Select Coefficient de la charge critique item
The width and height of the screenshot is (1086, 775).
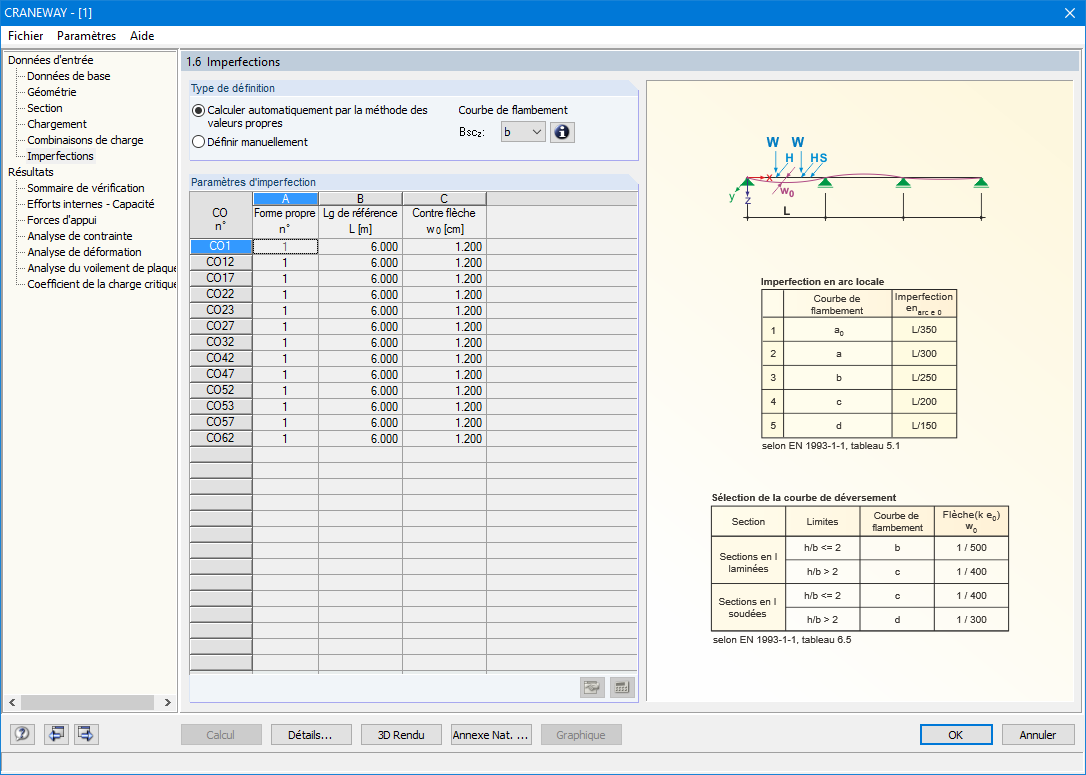tap(101, 284)
